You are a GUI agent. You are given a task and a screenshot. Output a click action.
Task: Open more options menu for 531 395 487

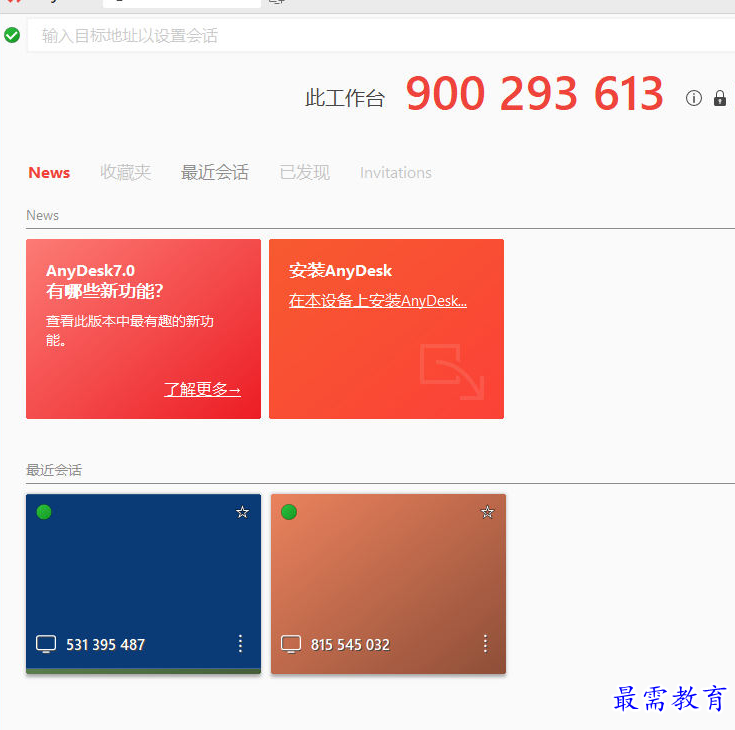240,644
